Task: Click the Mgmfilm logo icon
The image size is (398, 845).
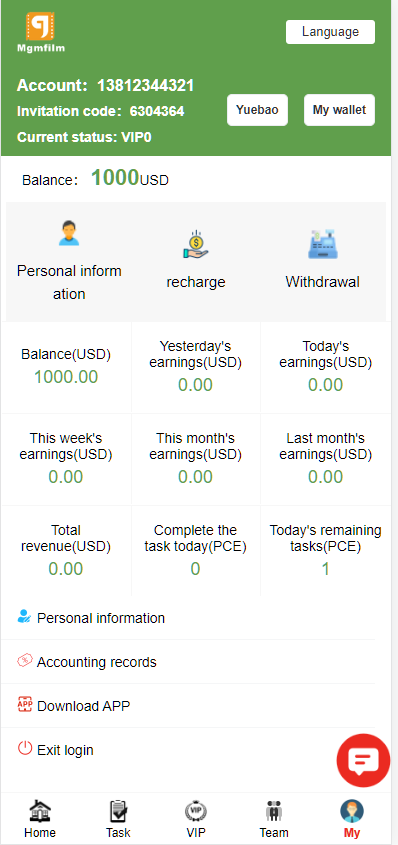Action: (x=40, y=26)
